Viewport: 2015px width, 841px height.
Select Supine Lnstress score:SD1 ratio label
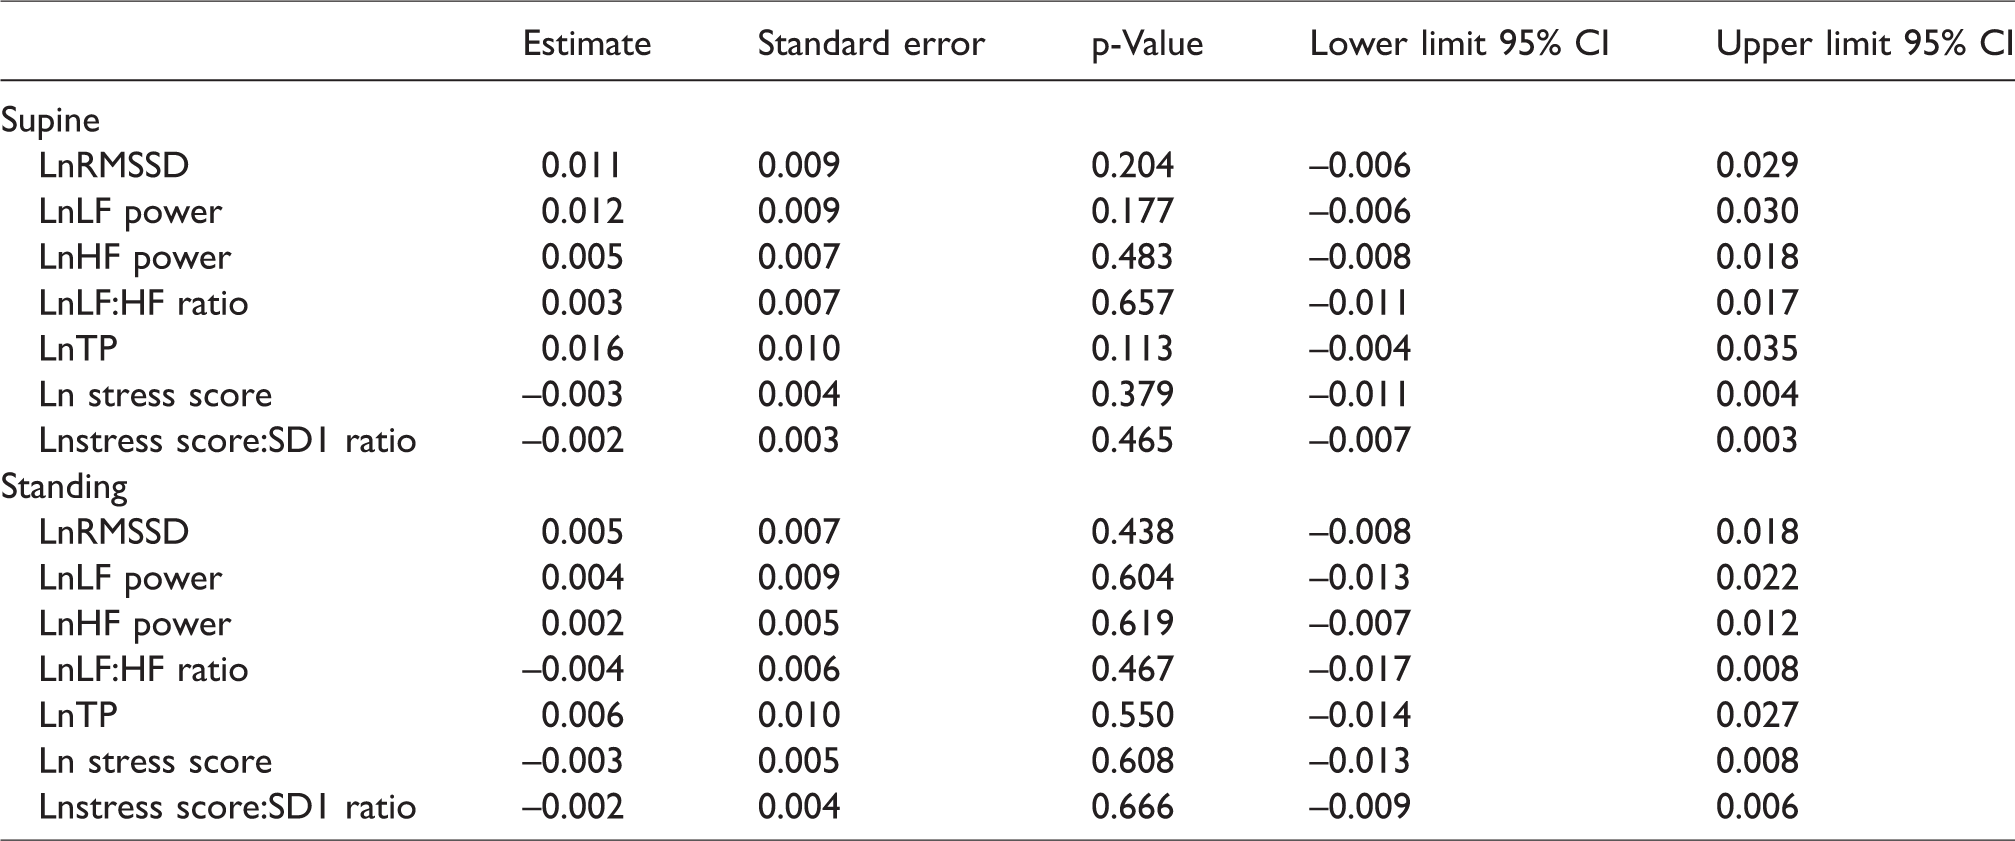227,440
